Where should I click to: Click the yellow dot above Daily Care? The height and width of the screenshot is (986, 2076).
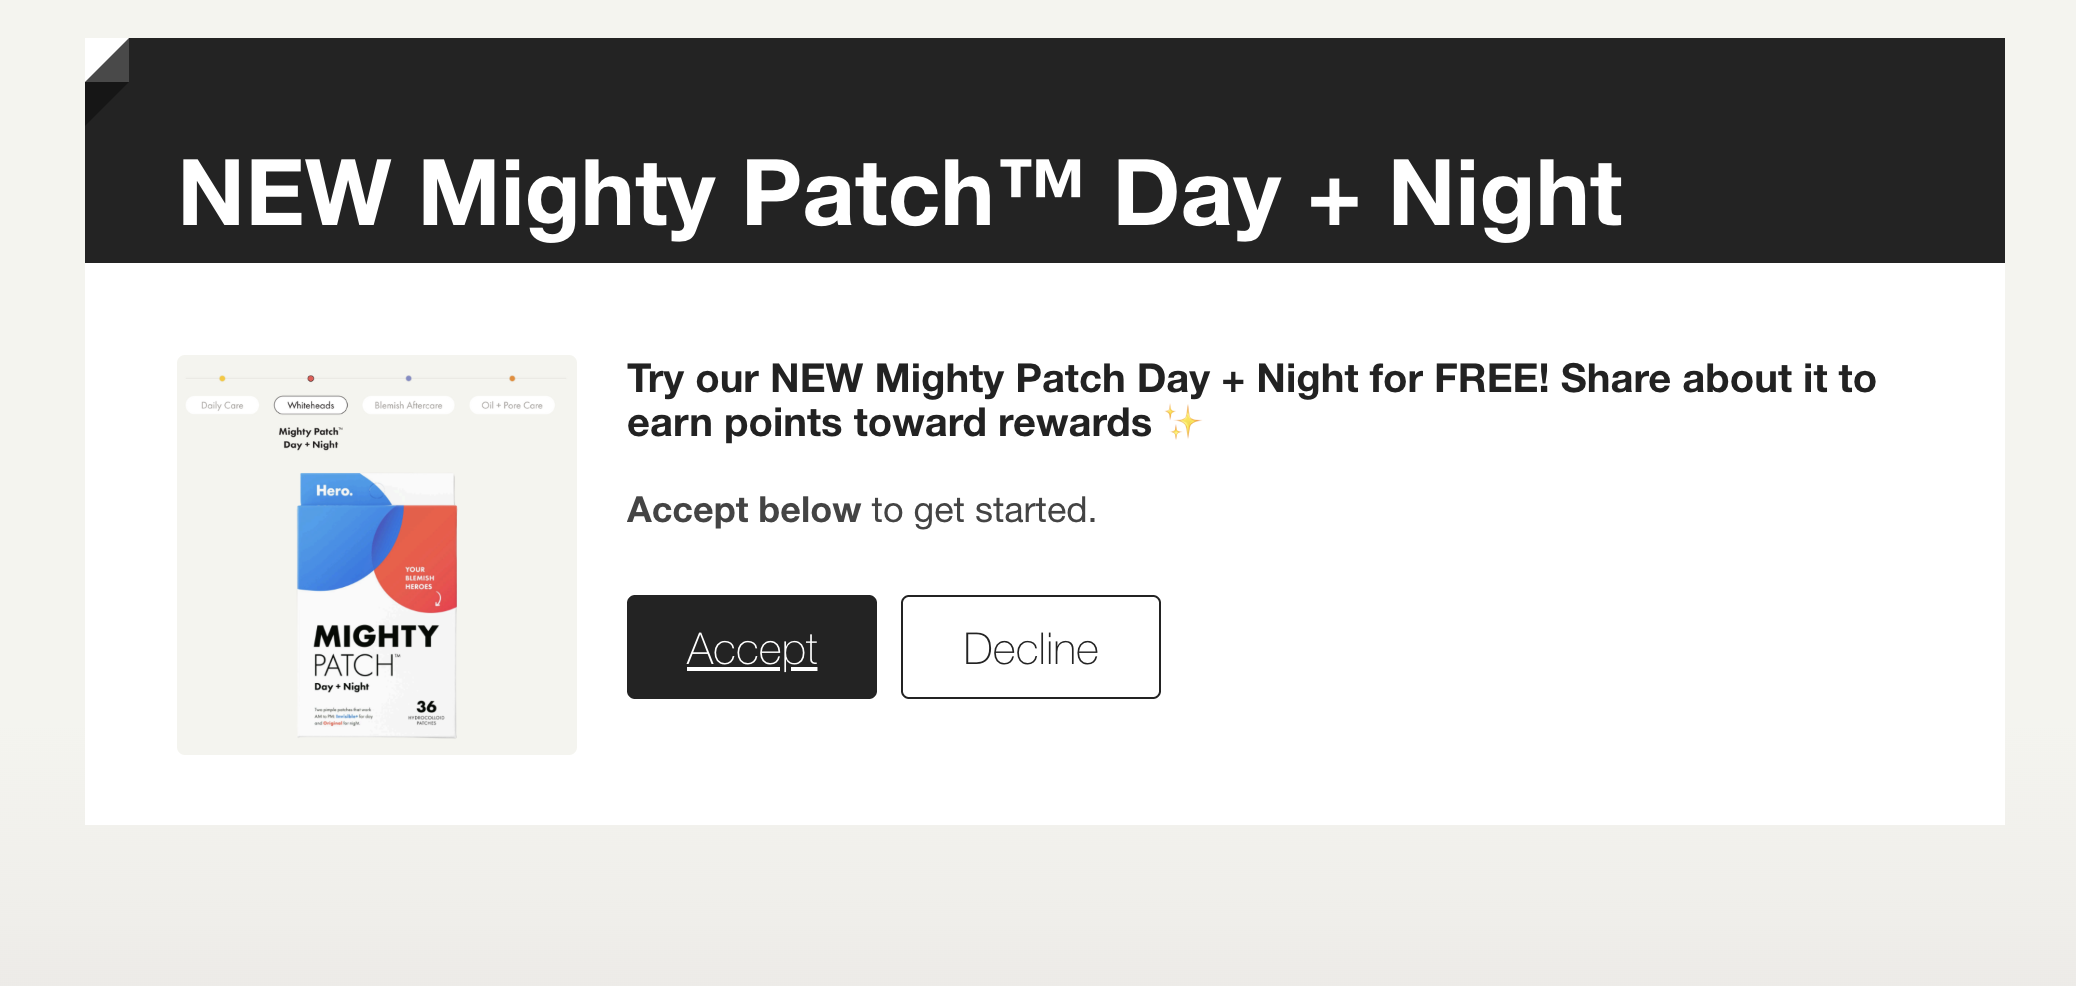pyautogui.click(x=222, y=378)
